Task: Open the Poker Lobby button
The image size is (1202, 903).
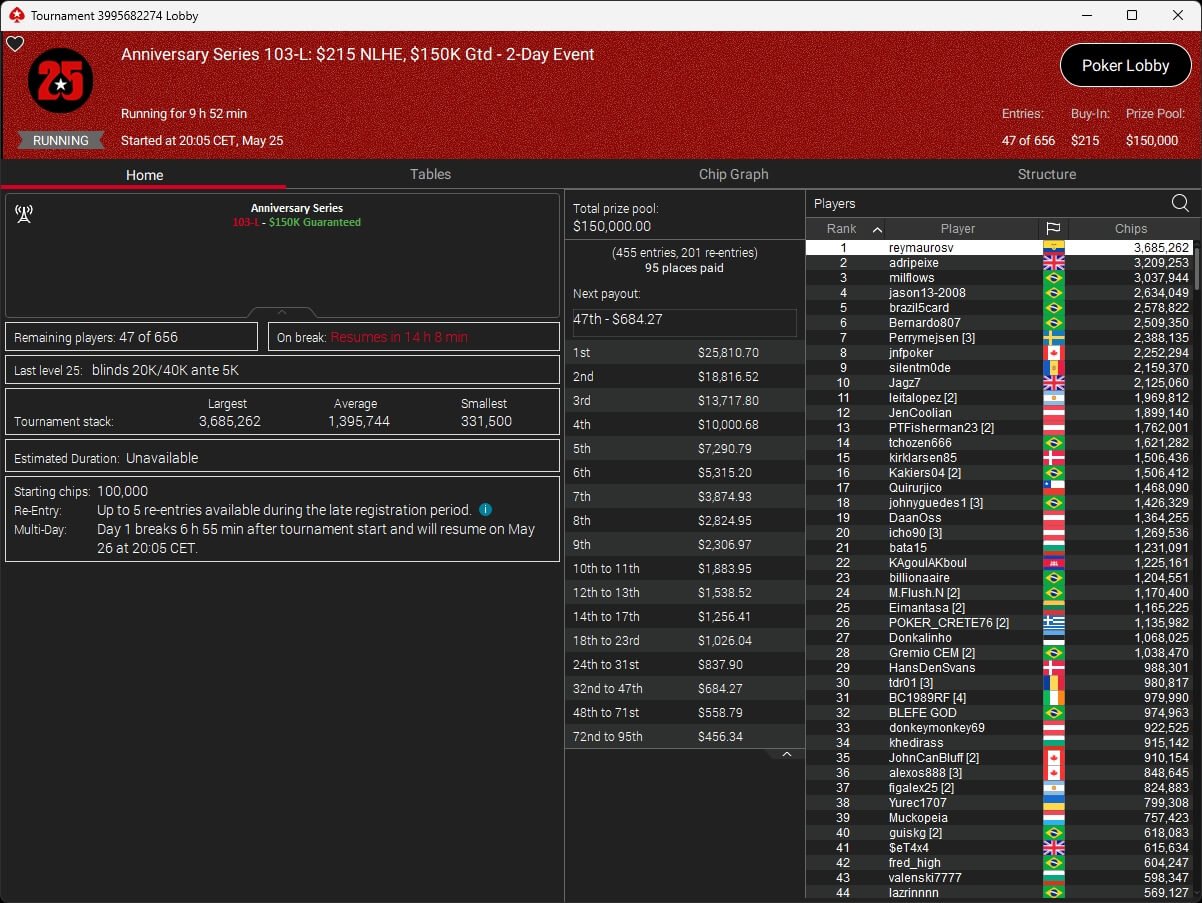Action: 1125,66
